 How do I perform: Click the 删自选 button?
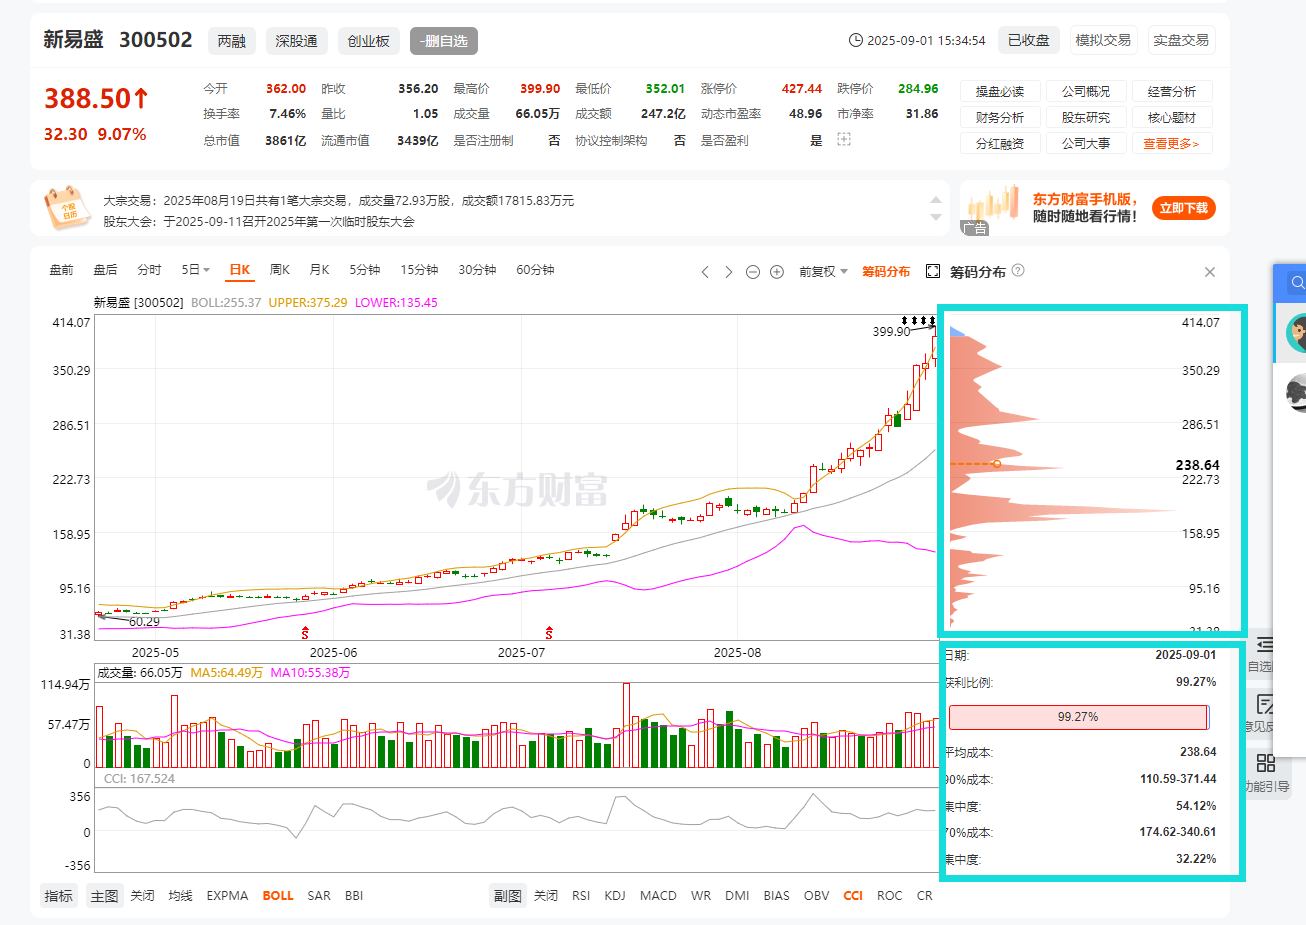444,41
